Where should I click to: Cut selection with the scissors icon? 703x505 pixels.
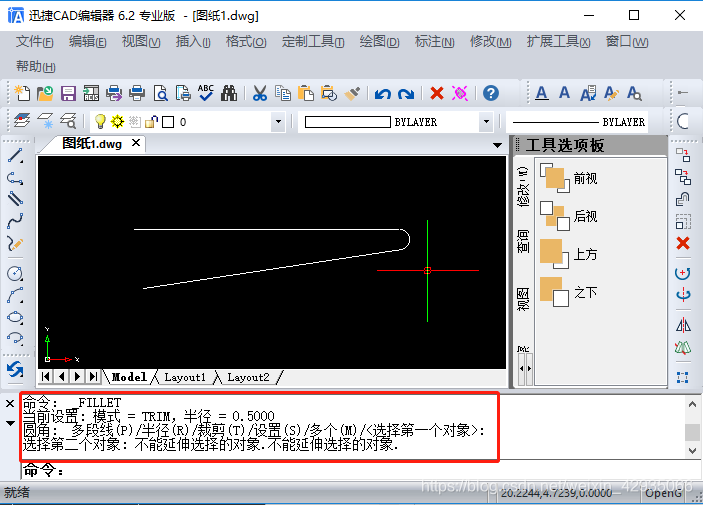click(x=260, y=93)
